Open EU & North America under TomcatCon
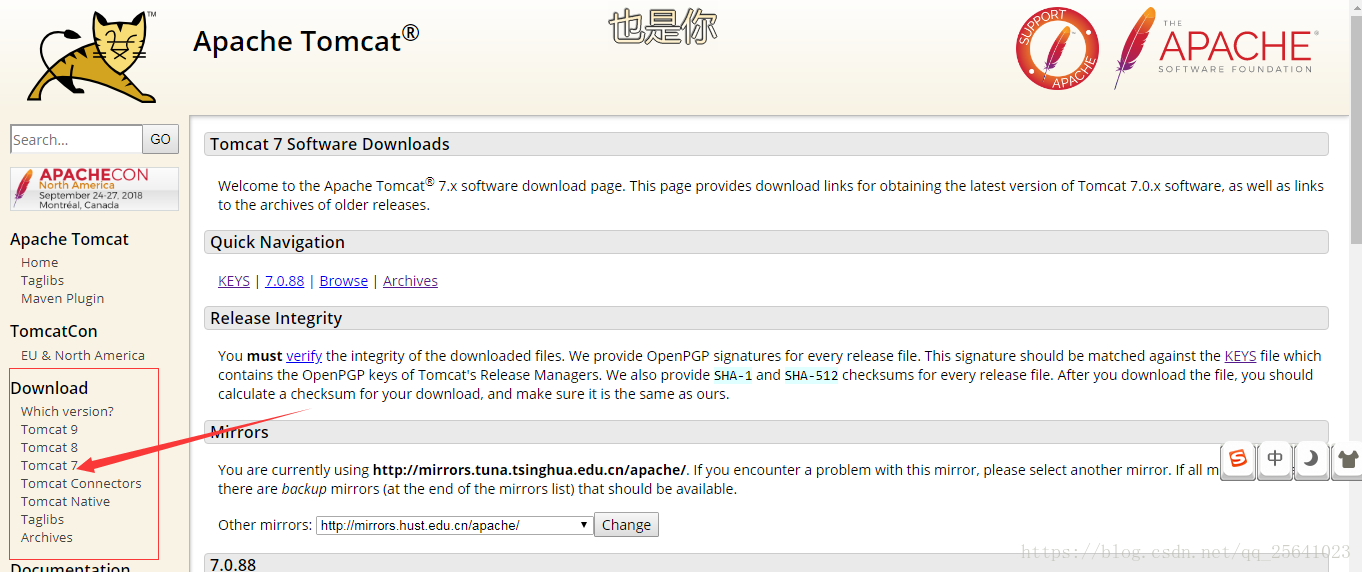Screen dimensions: 1362x572 pyautogui.click(x=83, y=355)
